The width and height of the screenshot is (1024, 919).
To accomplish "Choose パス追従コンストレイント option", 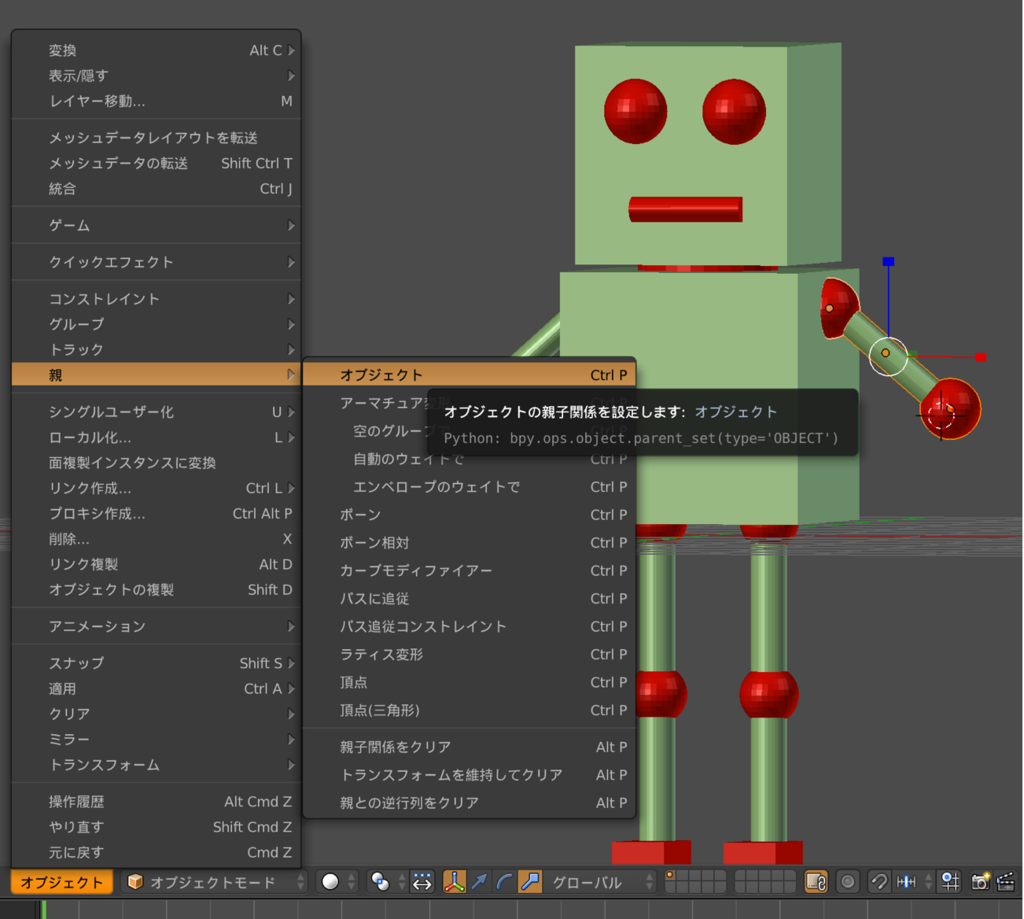I will coord(469,626).
